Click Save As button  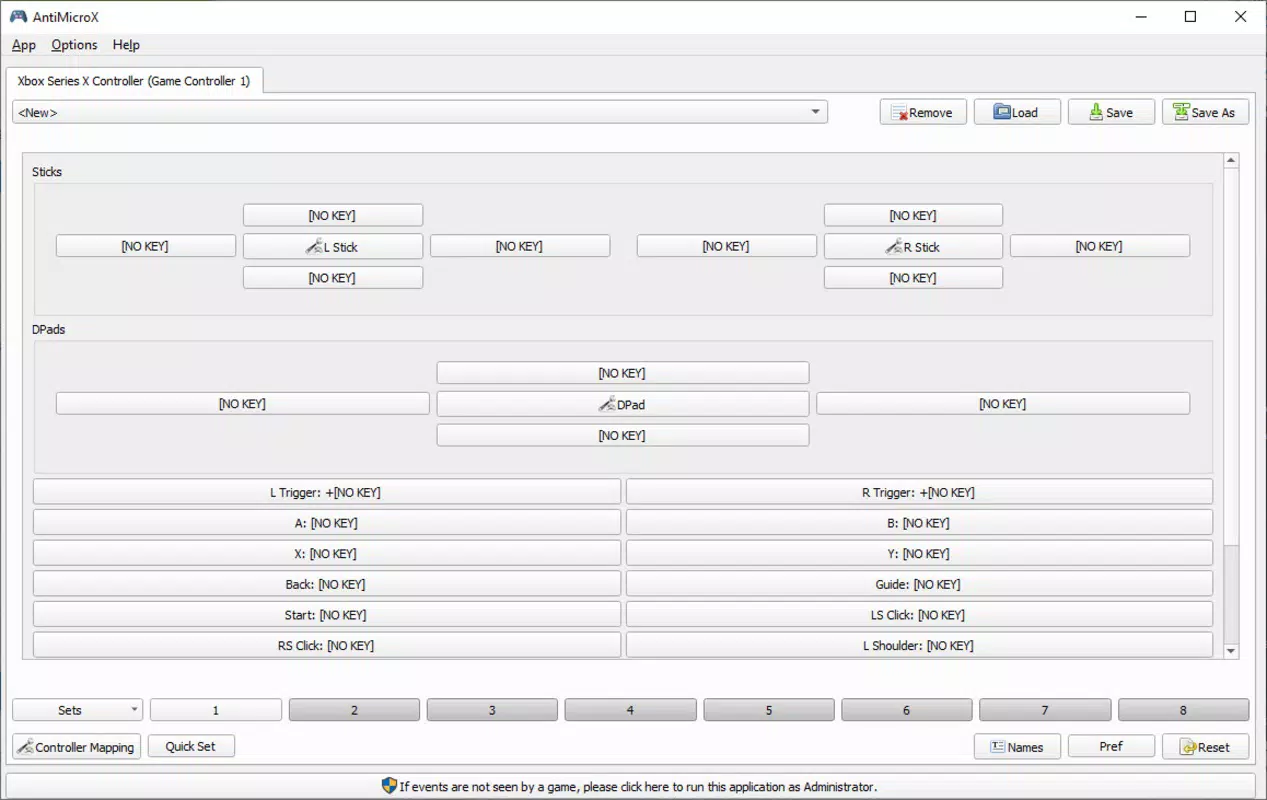click(x=1205, y=112)
